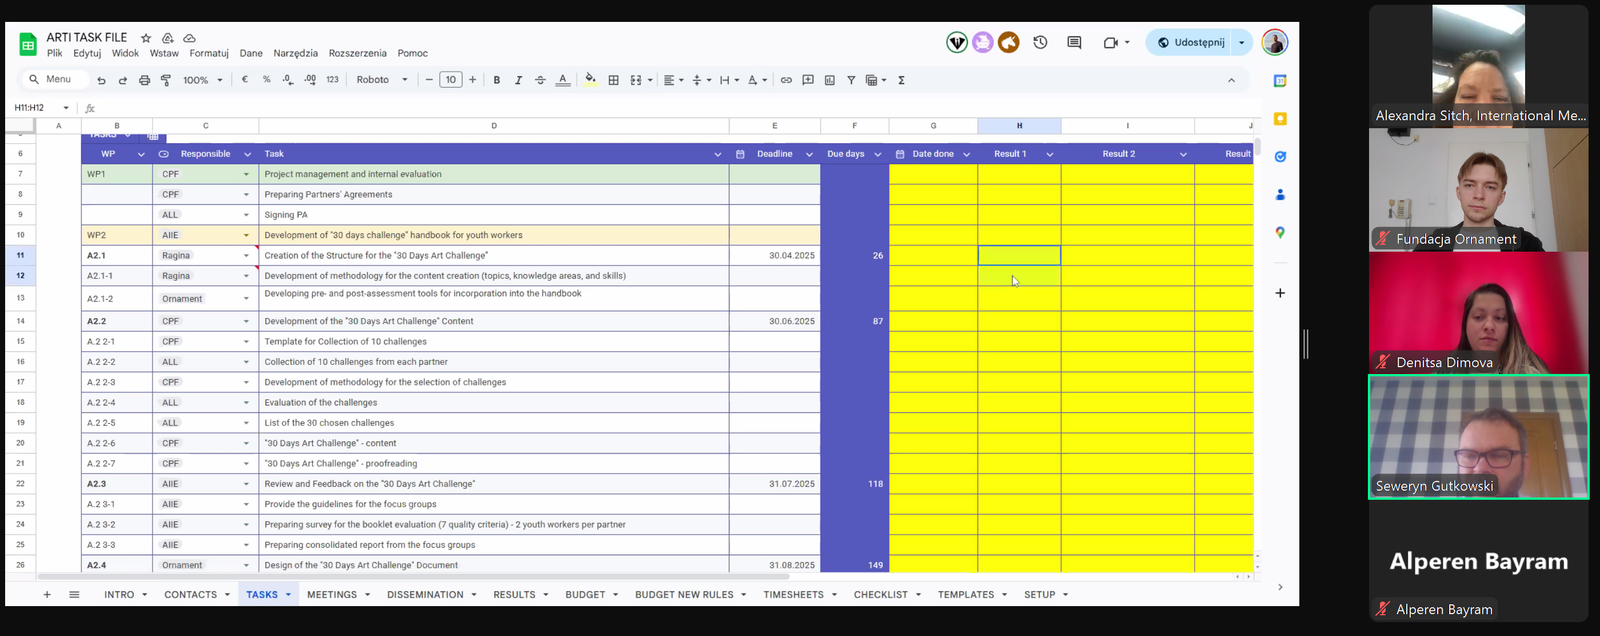The height and width of the screenshot is (636, 1600).
Task: Open the Roboto font dropdown
Action: click(382, 80)
